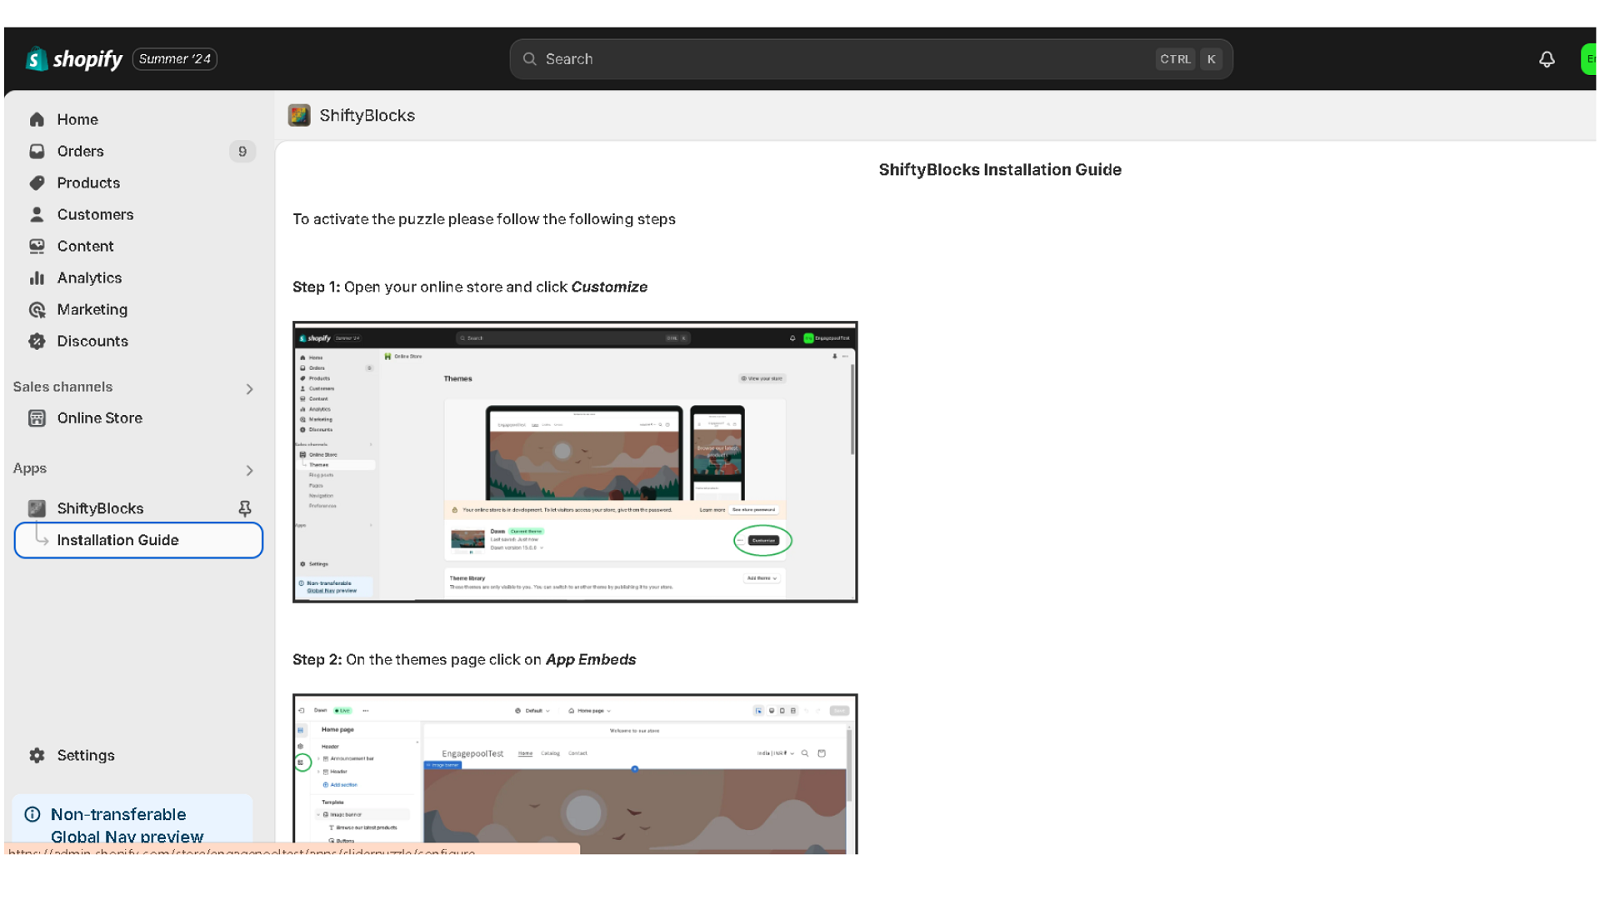Expand the Apps section chevron

(x=249, y=470)
